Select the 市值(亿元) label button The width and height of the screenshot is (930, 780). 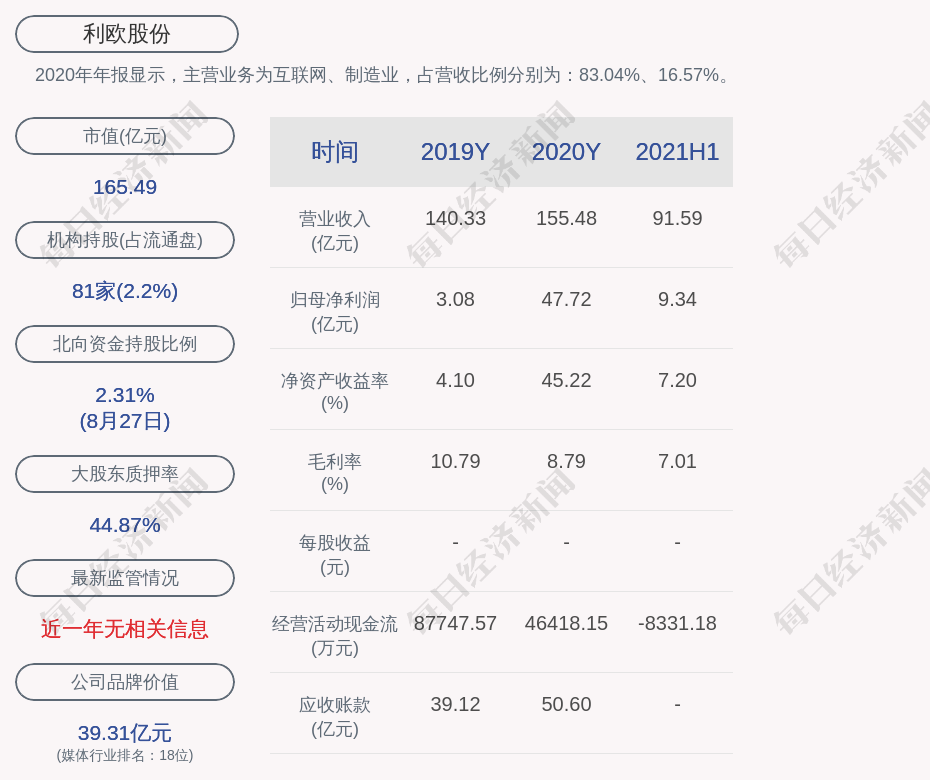point(125,136)
